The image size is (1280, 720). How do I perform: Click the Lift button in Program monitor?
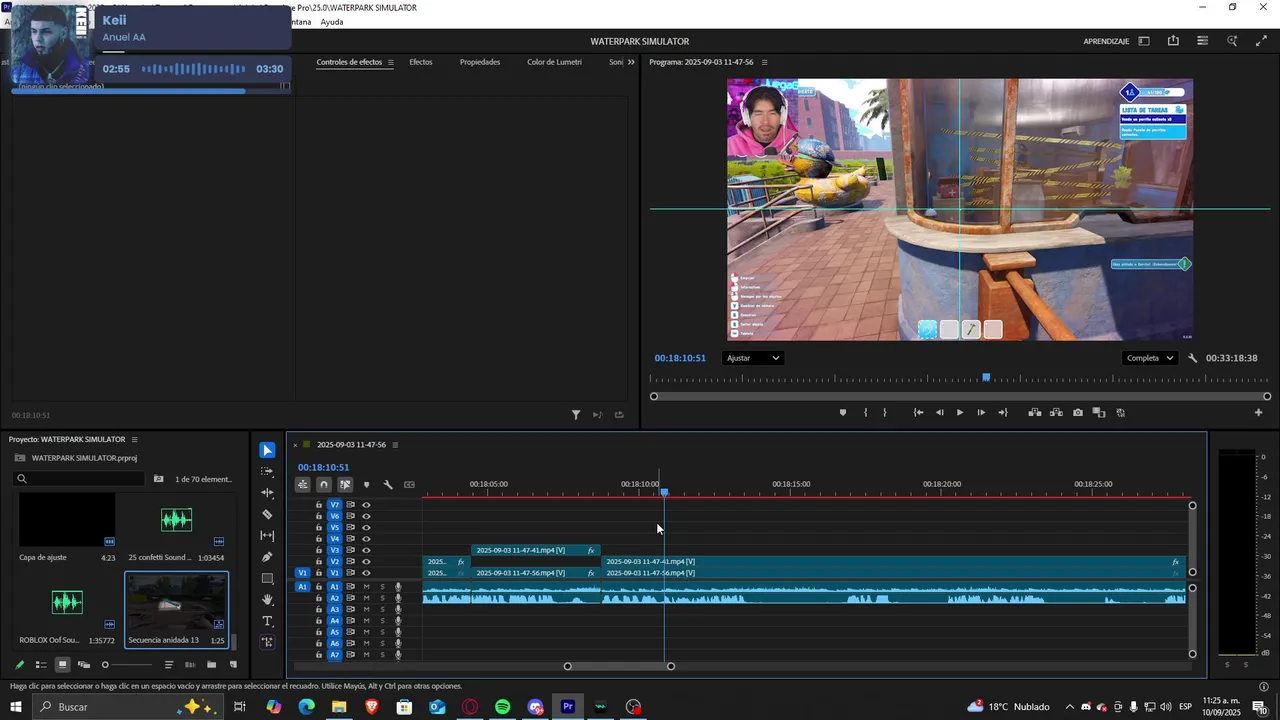[1035, 412]
